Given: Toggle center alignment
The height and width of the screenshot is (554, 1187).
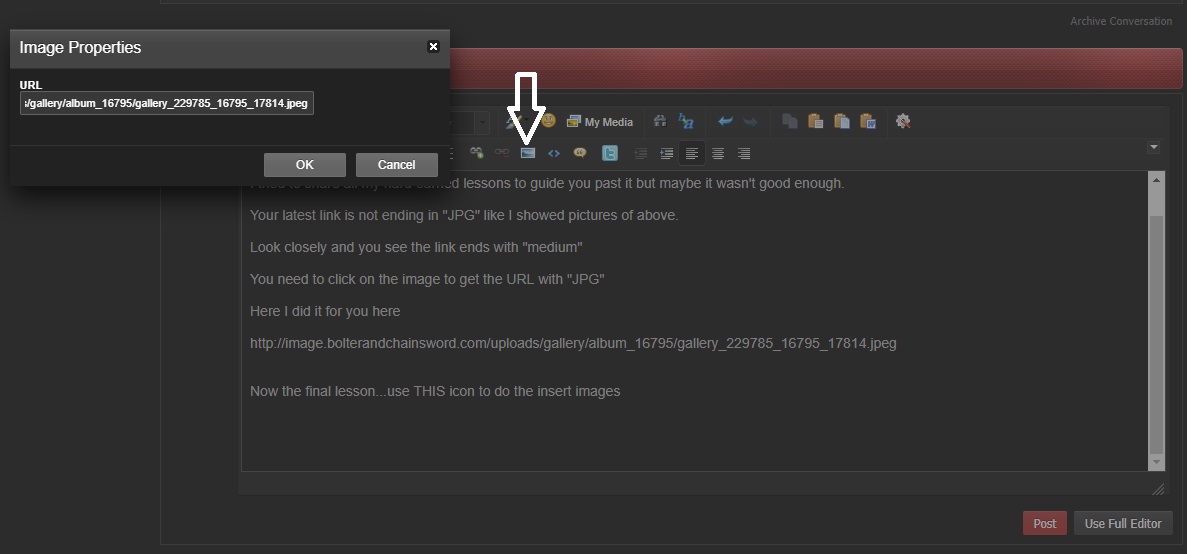Looking at the screenshot, I should pyautogui.click(x=717, y=153).
